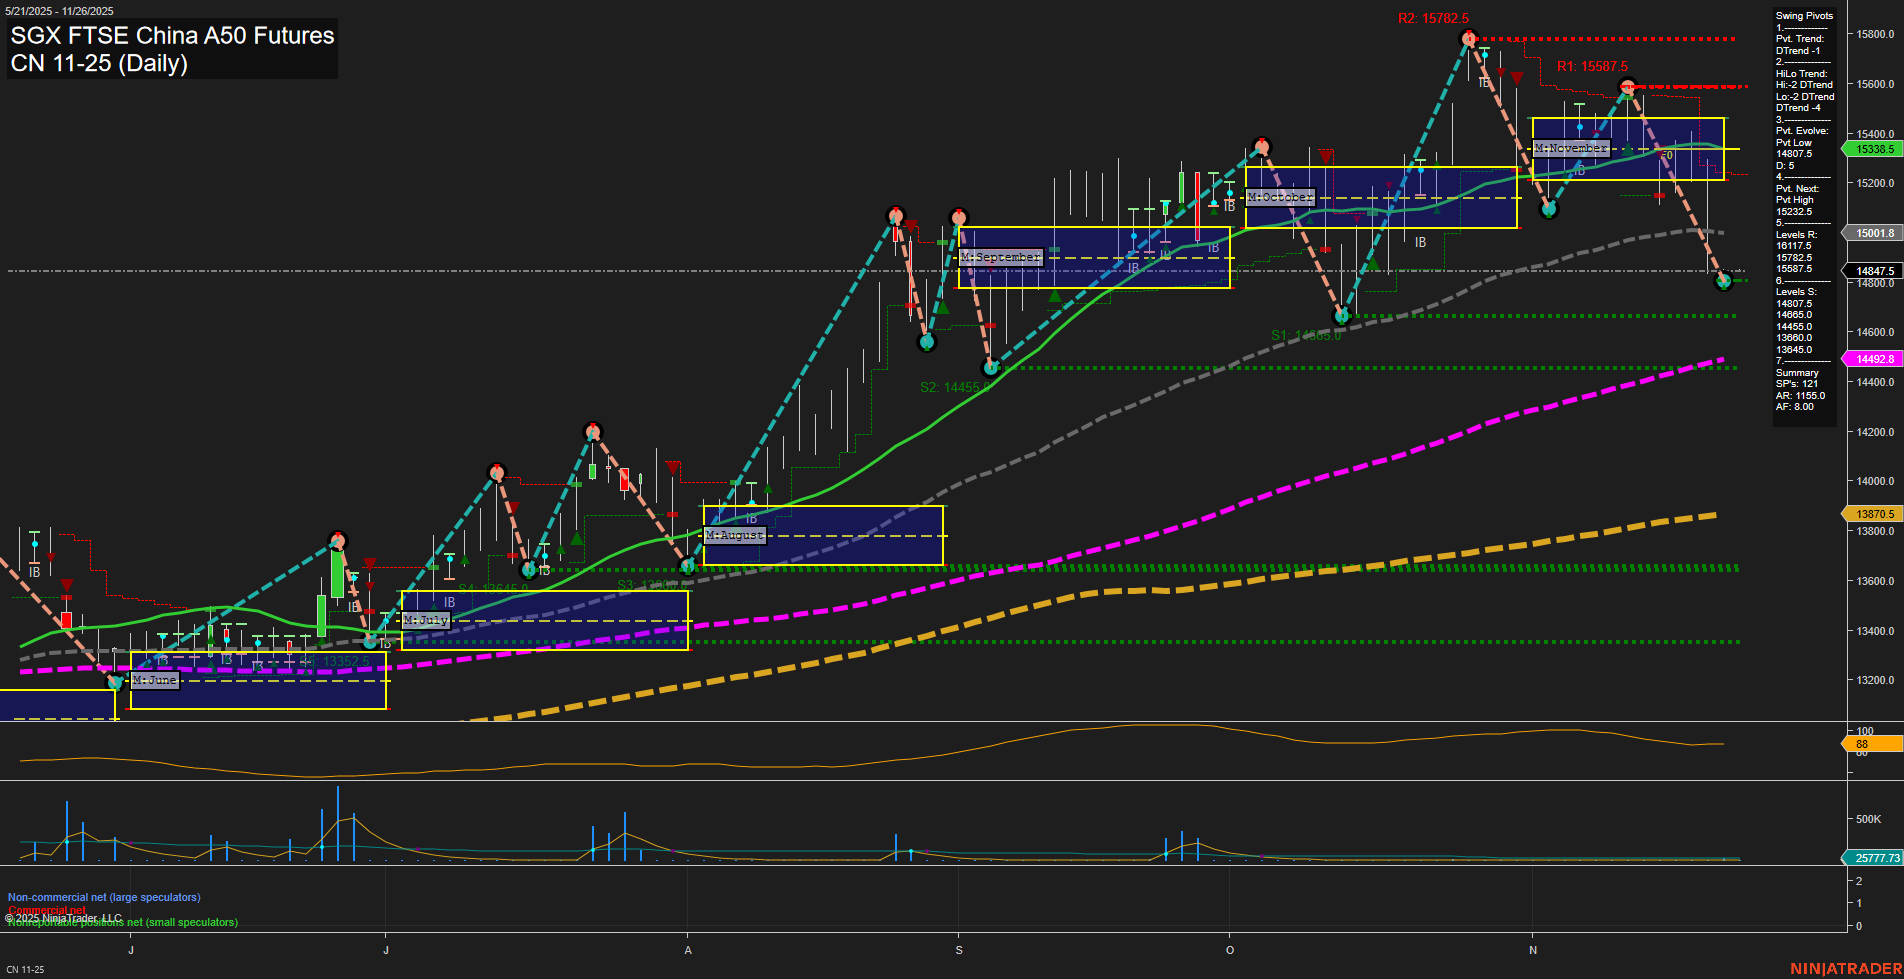Click the latest swing low pivot marker near 14847.5
This screenshot has height=979, width=1904.
pyautogui.click(x=1722, y=282)
